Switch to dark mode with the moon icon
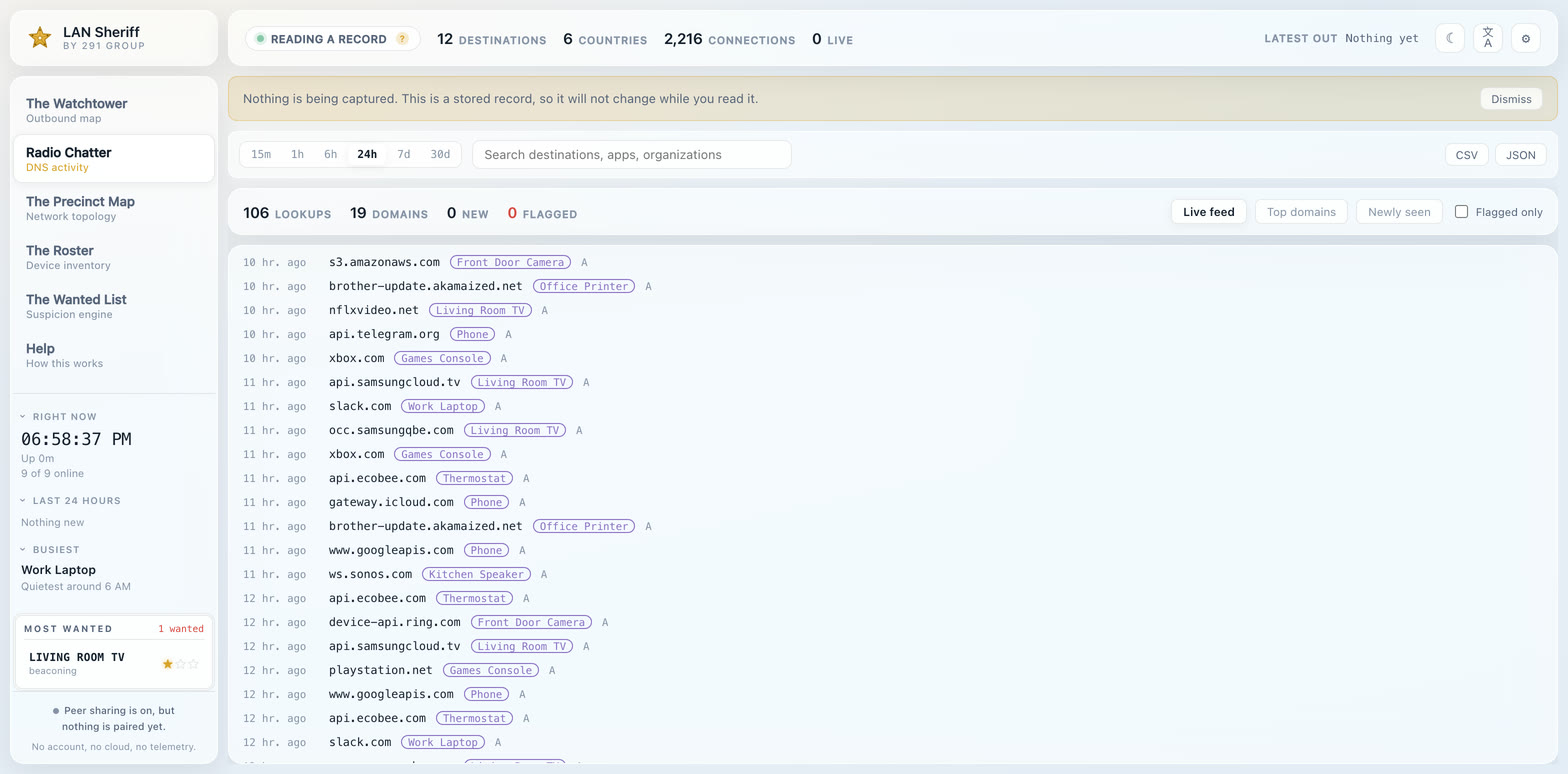 pos(1450,38)
